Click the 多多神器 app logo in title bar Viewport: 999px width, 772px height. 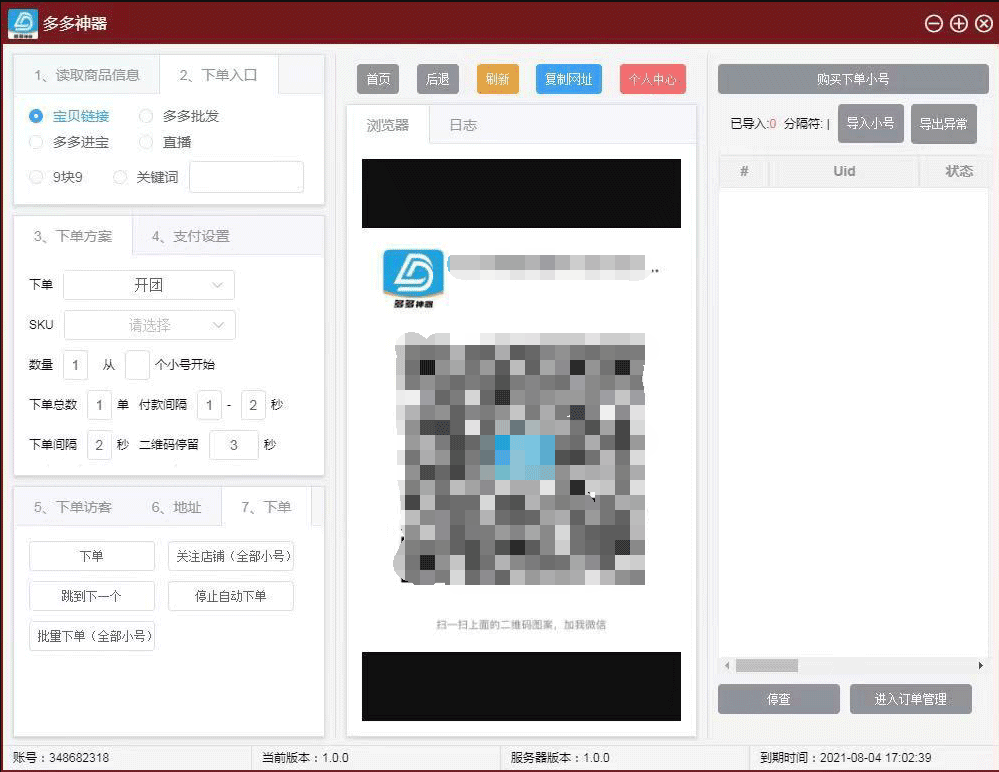23,24
